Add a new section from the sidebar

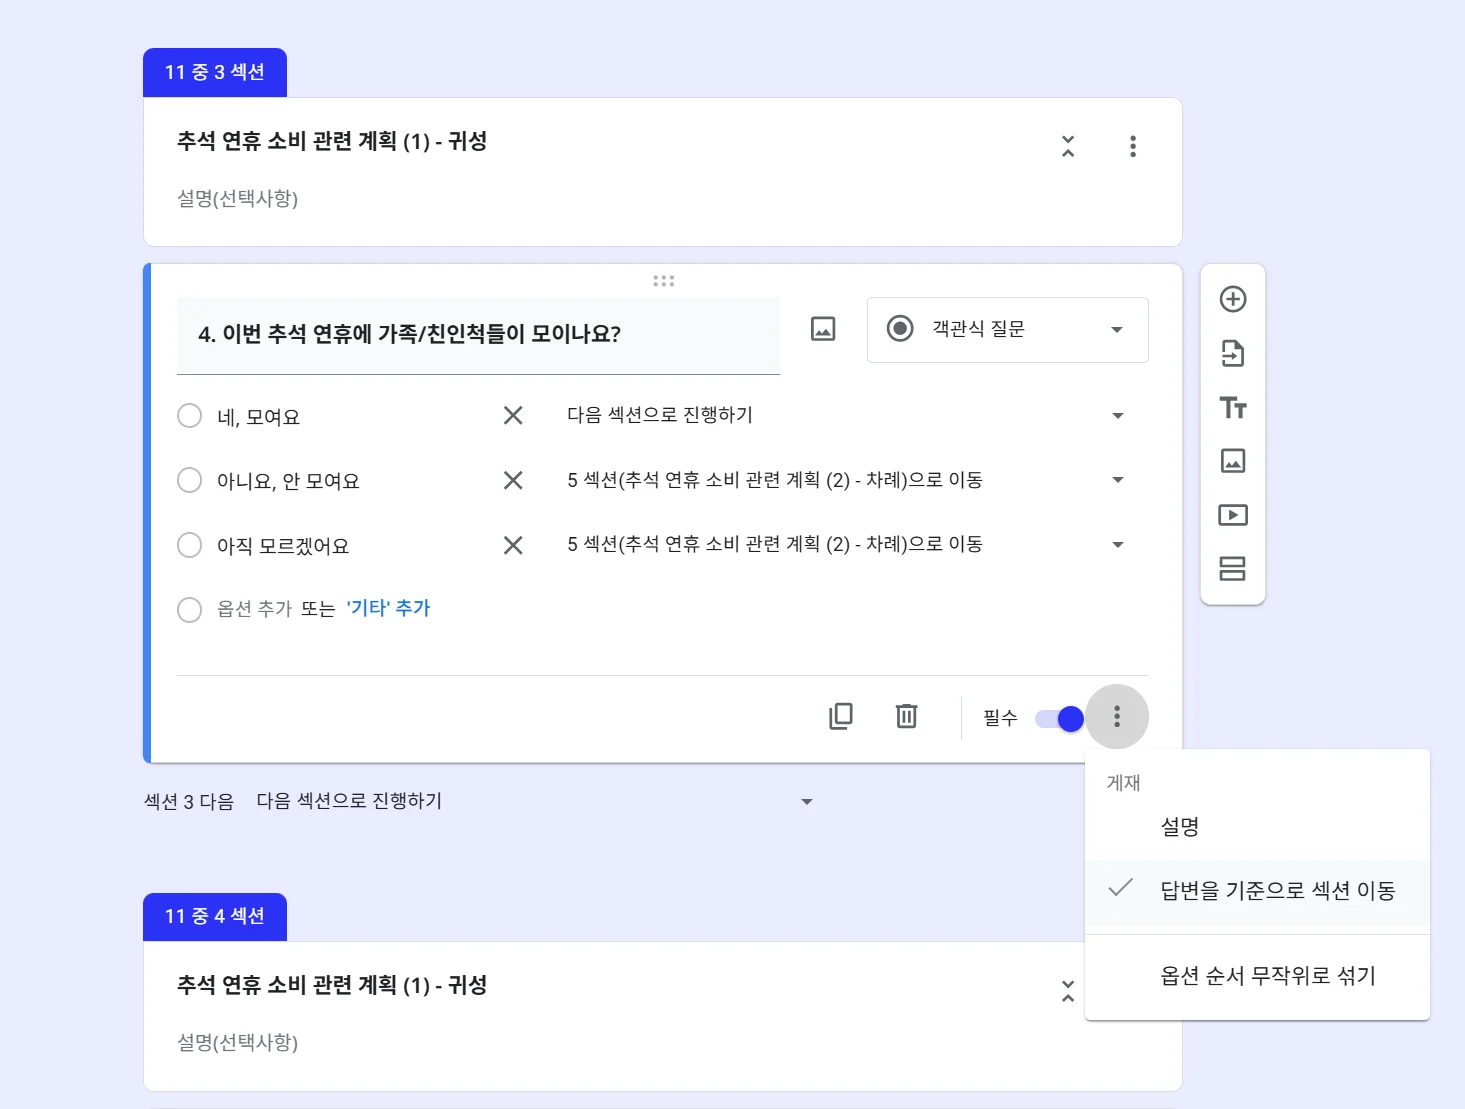pos(1233,568)
